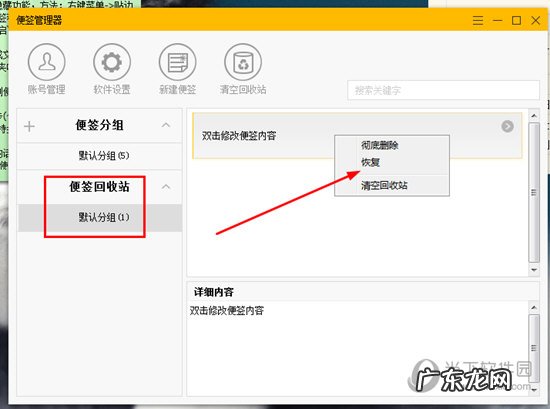
Task: Close the 便签管理器 window
Action: click(x=536, y=20)
